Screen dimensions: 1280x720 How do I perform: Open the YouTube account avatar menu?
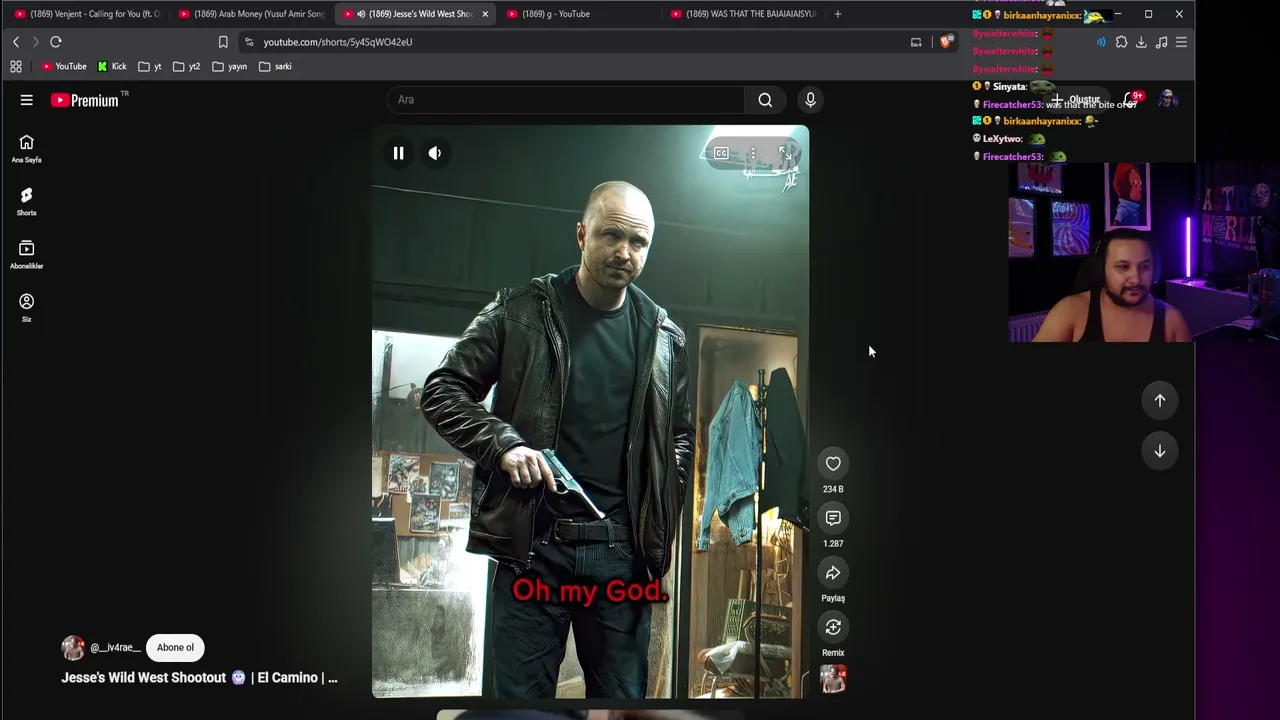pyautogui.click(x=1167, y=100)
